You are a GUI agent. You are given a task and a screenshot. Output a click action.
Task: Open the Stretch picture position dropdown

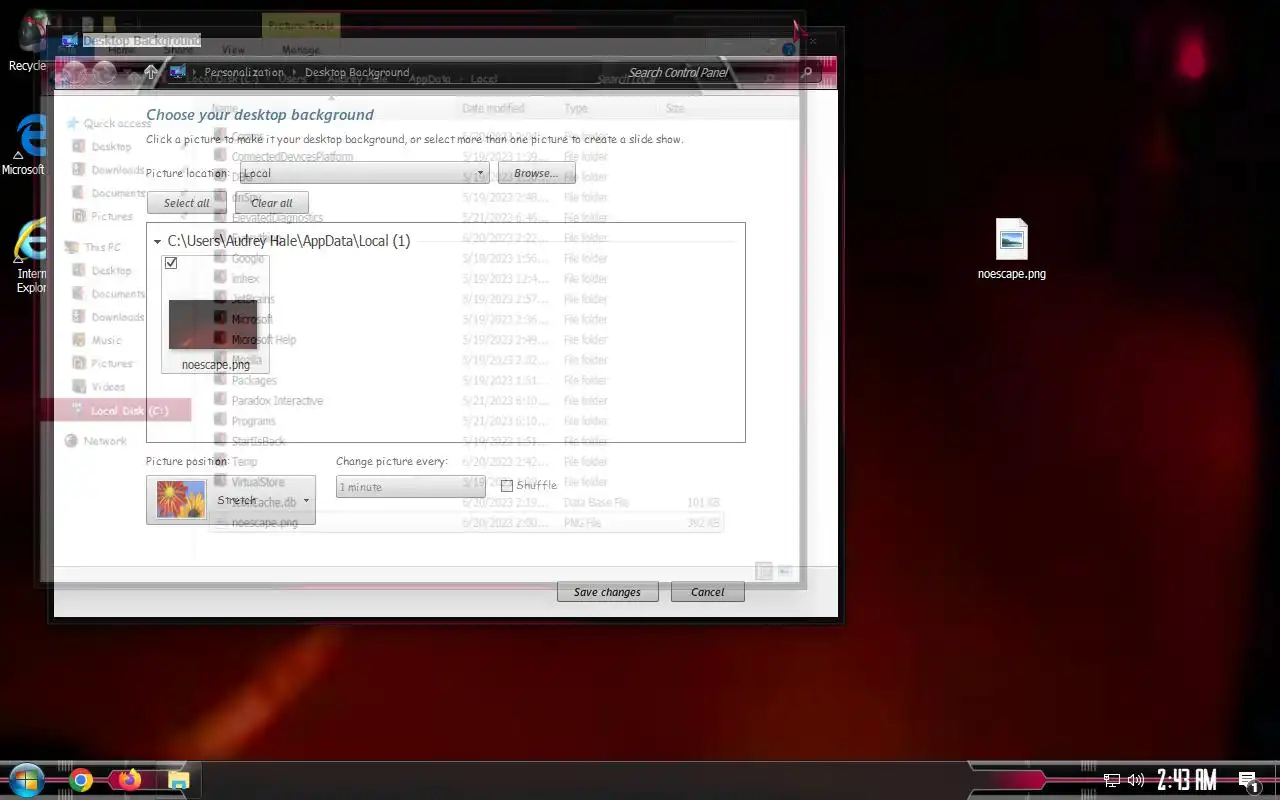tap(231, 500)
